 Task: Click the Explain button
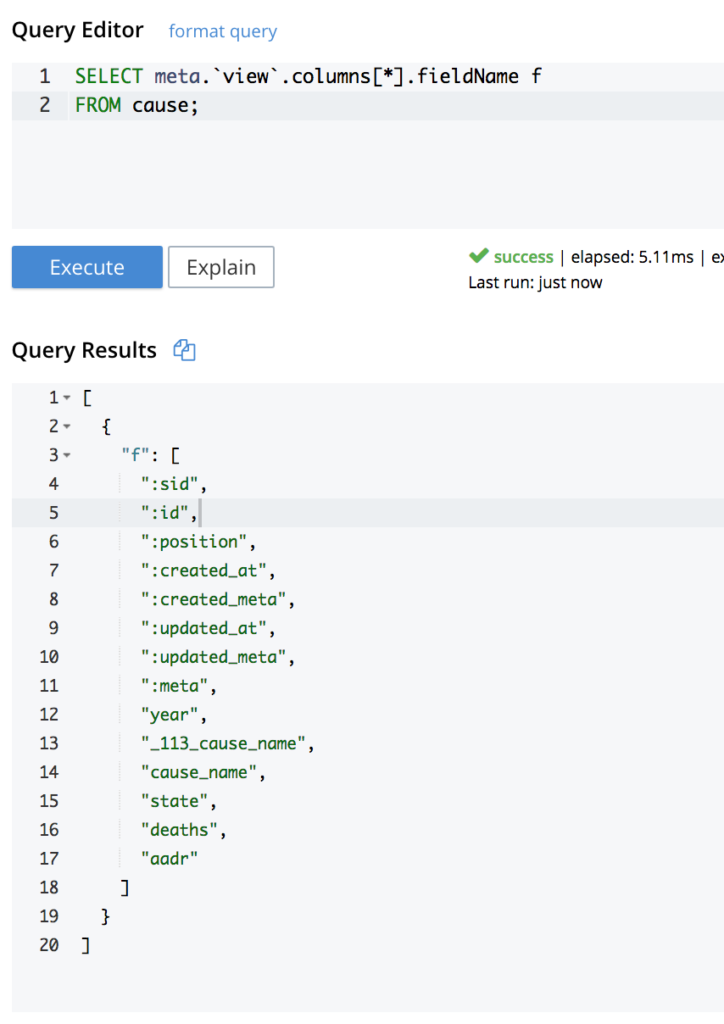coord(220,267)
